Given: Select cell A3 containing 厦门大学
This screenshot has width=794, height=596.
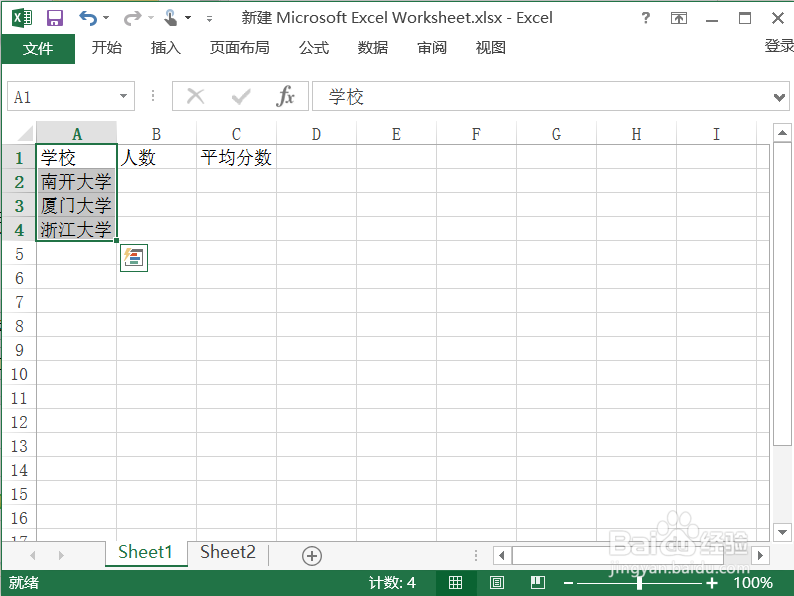Looking at the screenshot, I should click(x=76, y=205).
